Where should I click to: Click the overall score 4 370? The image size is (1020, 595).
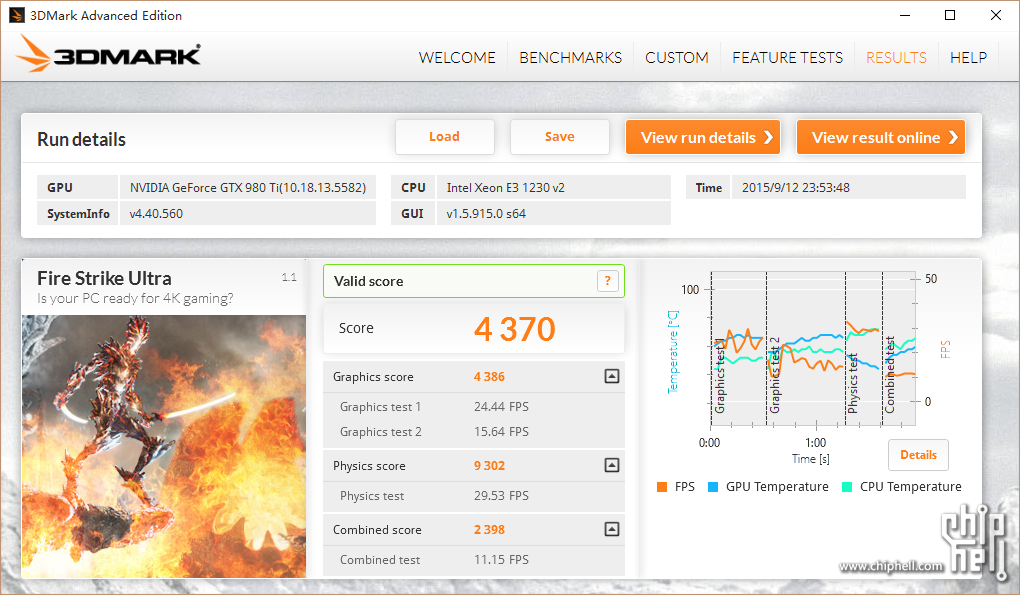coord(515,329)
